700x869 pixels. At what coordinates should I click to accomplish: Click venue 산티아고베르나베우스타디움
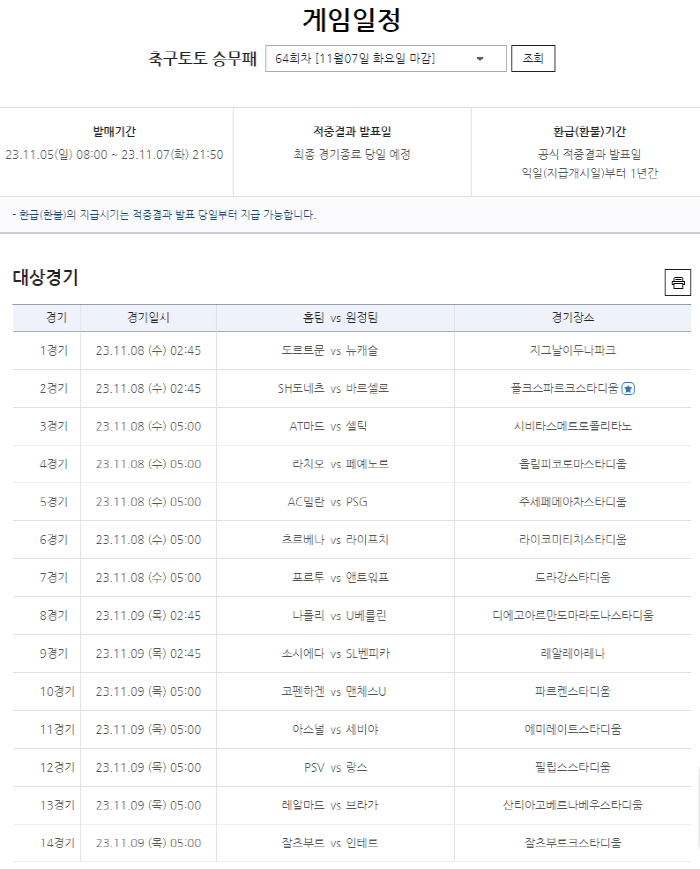573,805
